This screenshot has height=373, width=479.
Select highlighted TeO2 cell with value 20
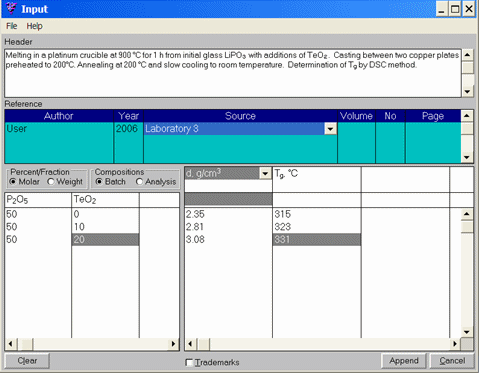point(105,239)
